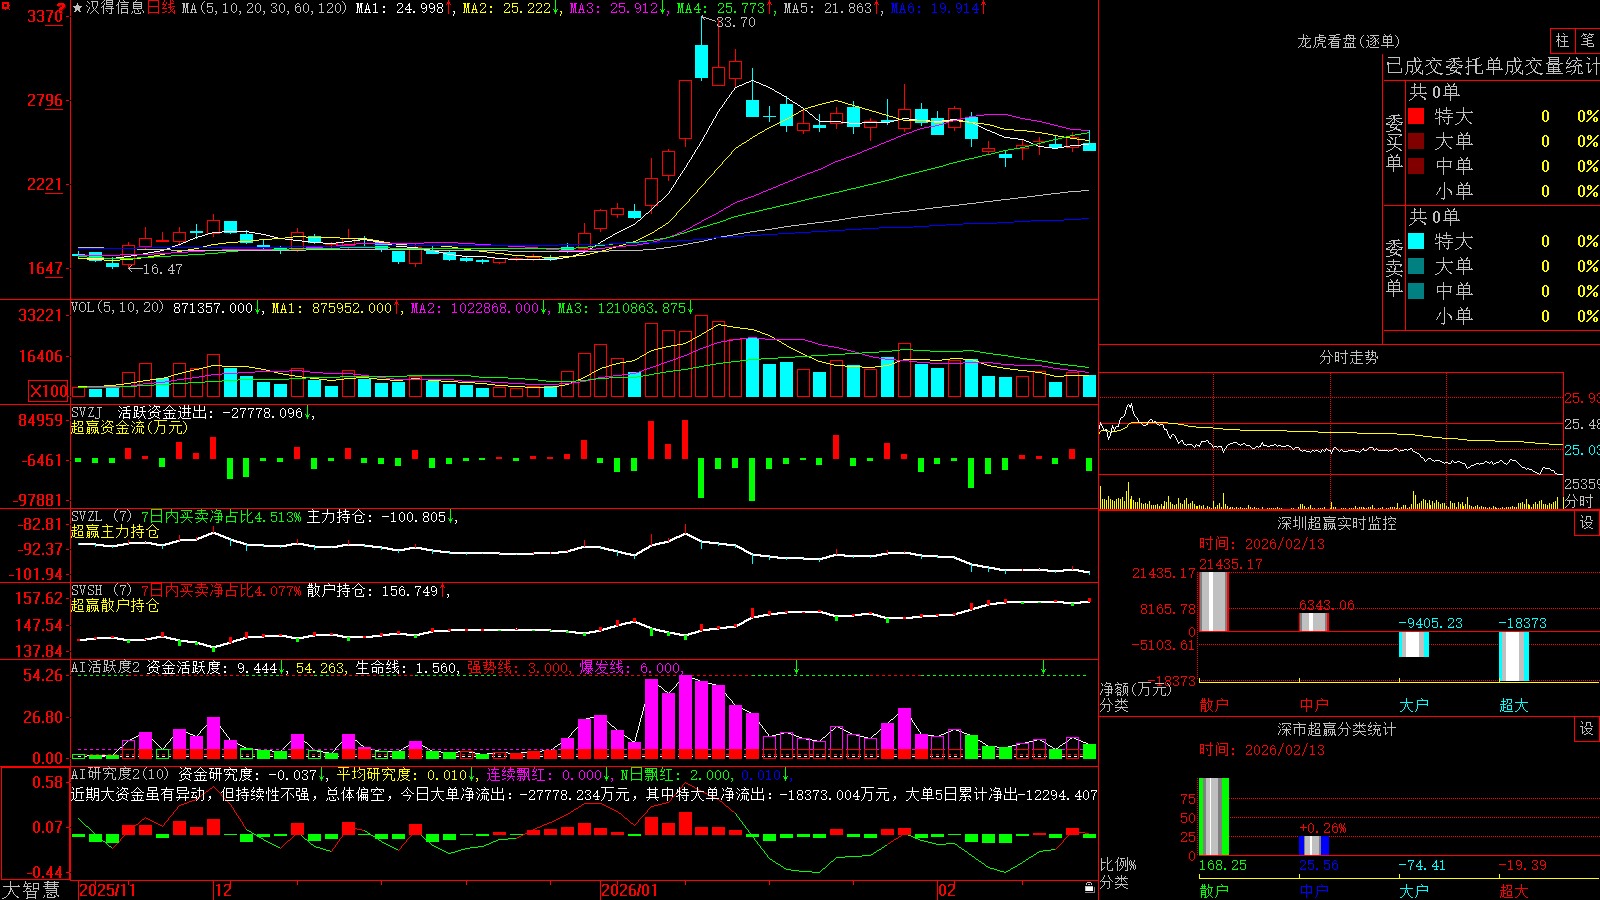Select the 日线 period label
Screen dimensions: 1600x900
[x=162, y=8]
